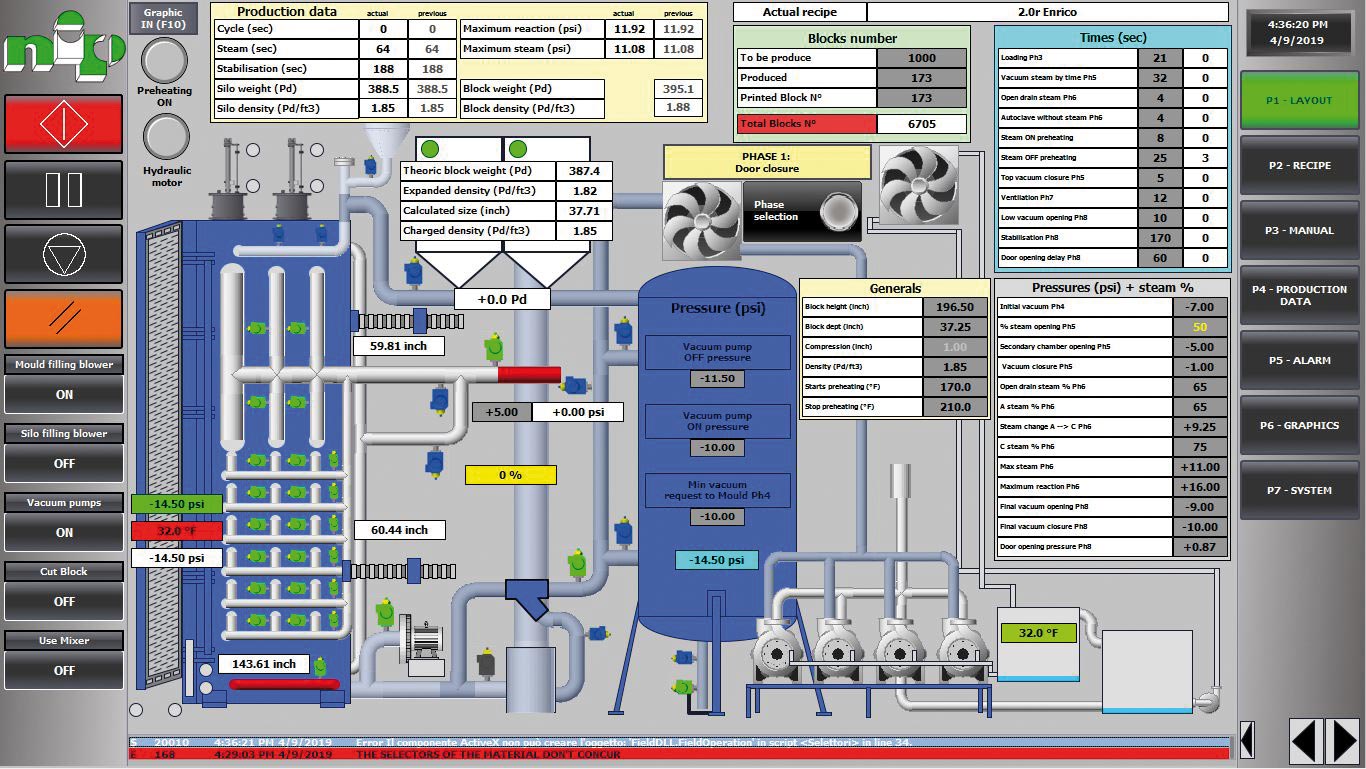1366x769 pixels.
Task: Open the P6 - GRAPHICS page
Action: [x=1298, y=426]
